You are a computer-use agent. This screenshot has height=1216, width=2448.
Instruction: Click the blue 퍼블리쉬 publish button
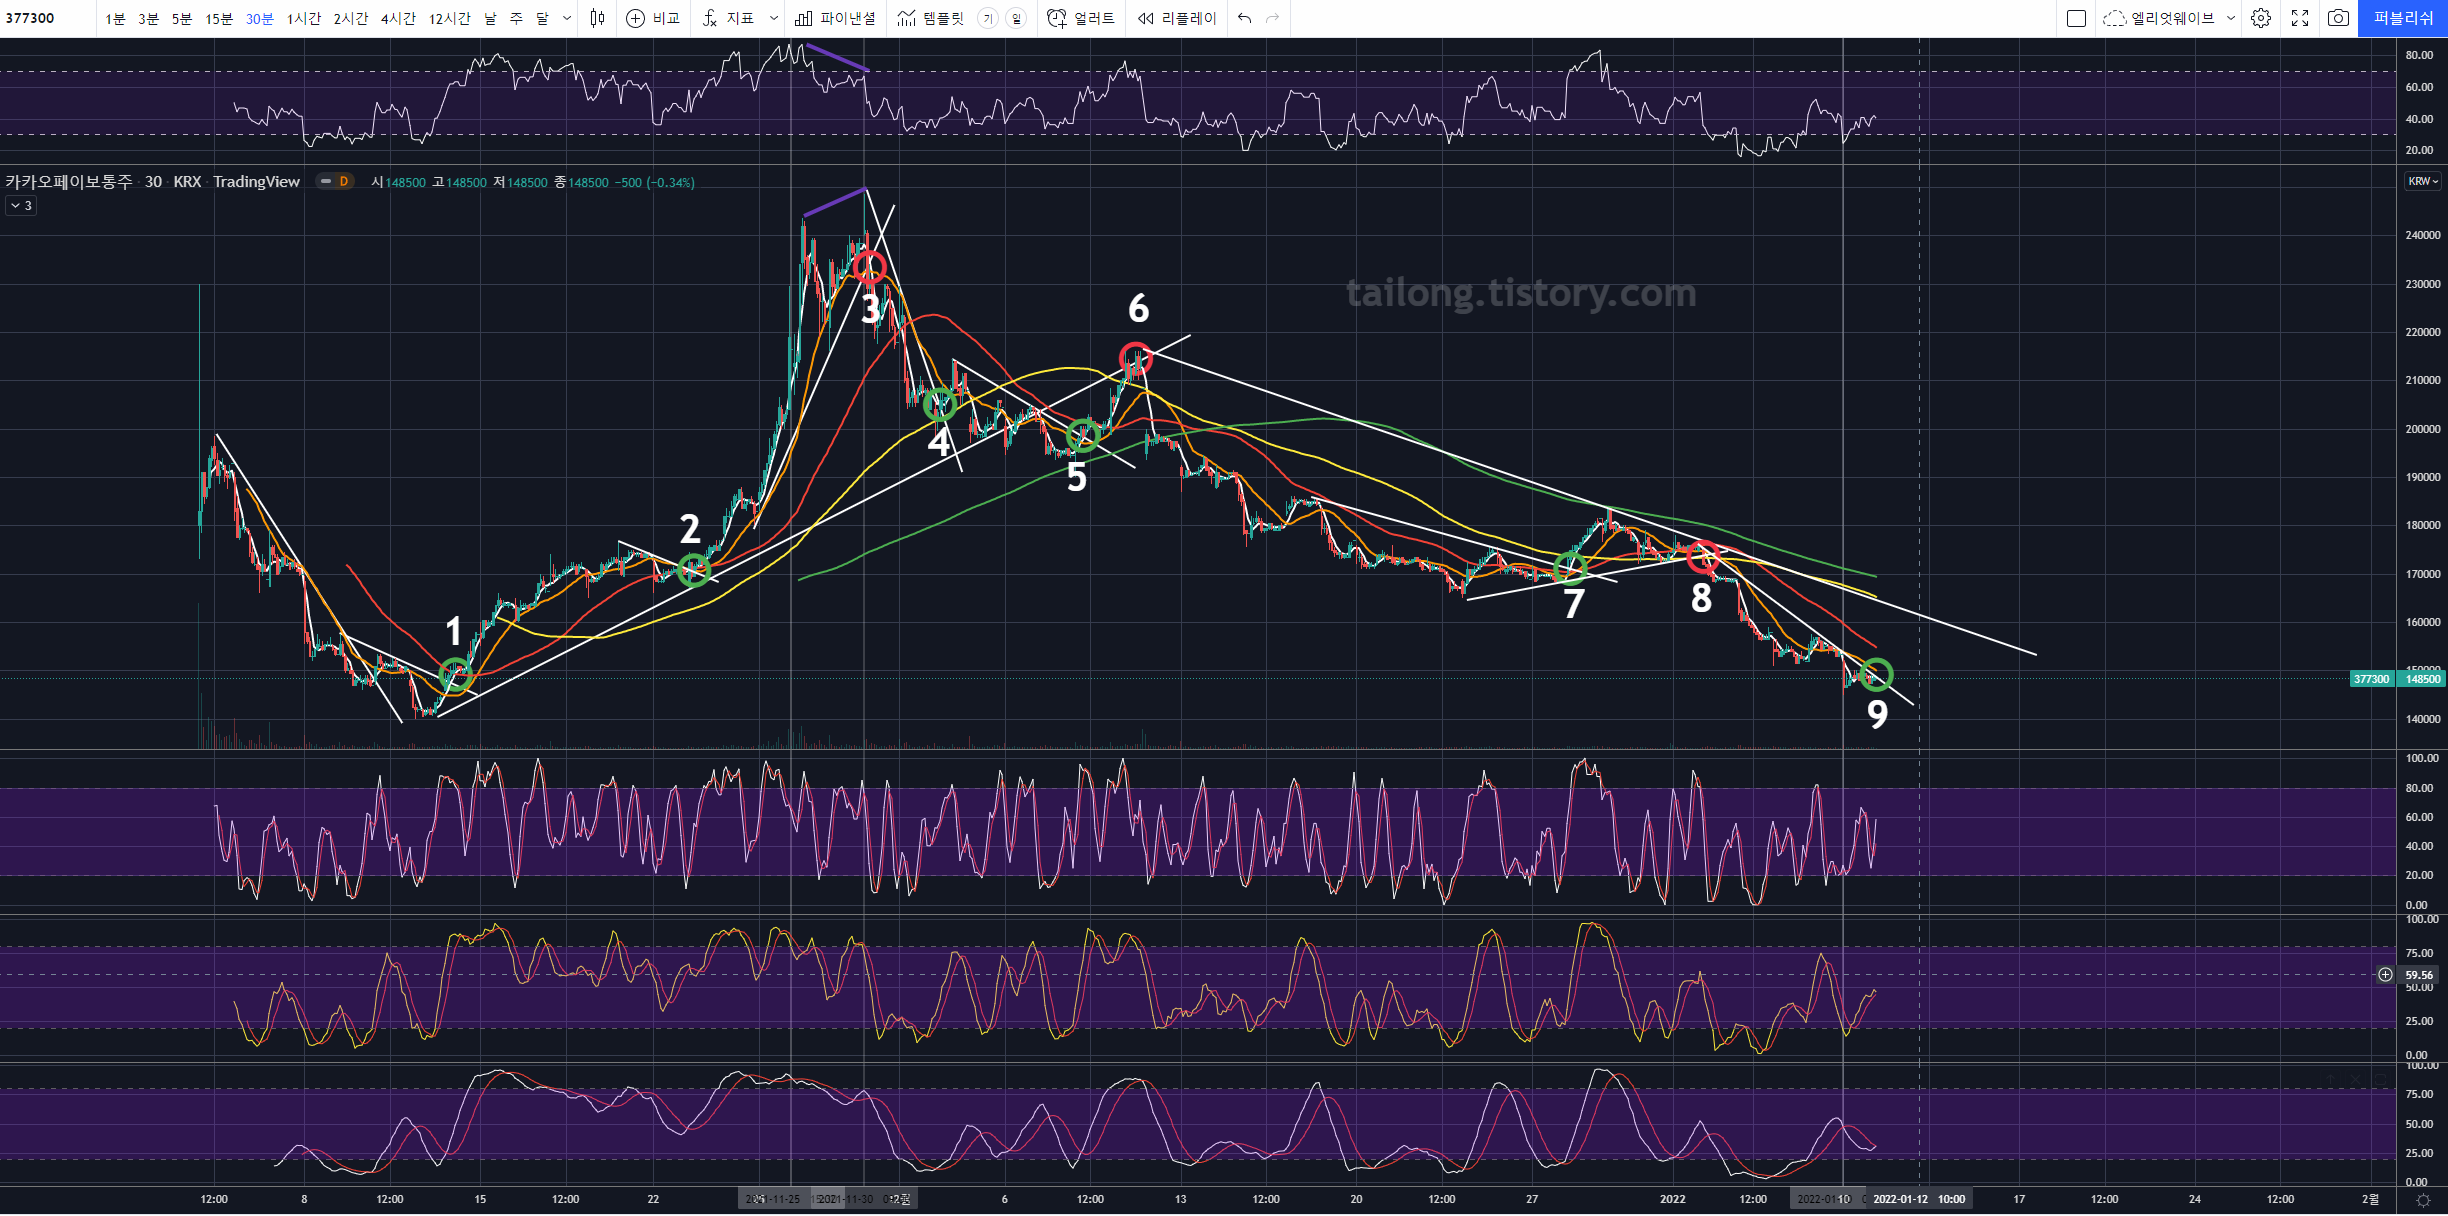2402,18
